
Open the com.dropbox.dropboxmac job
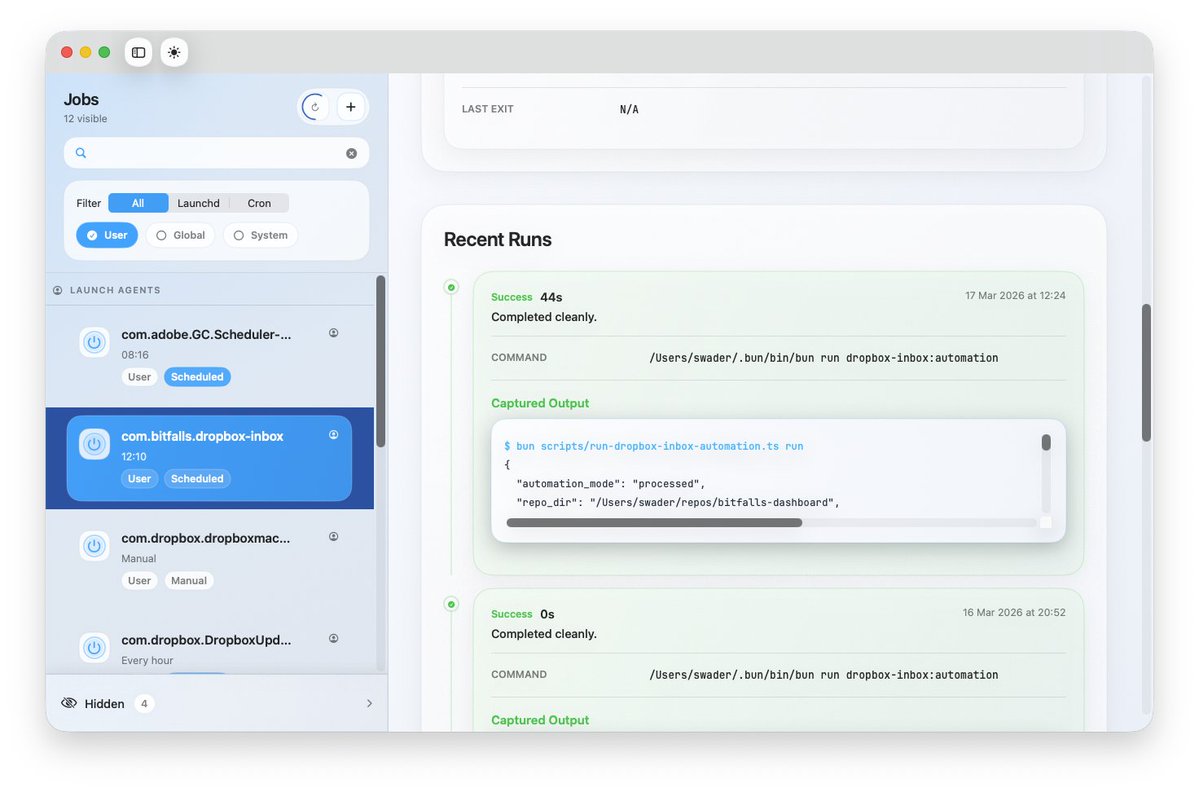(210, 560)
